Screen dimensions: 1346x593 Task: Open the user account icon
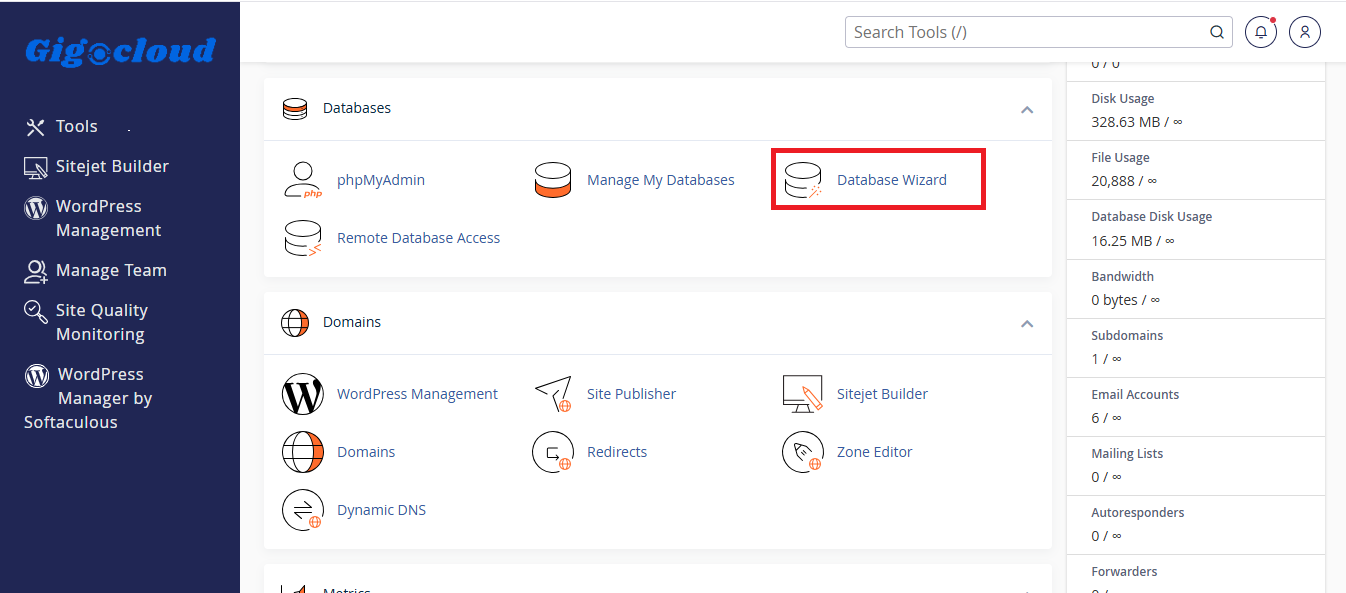[1305, 32]
